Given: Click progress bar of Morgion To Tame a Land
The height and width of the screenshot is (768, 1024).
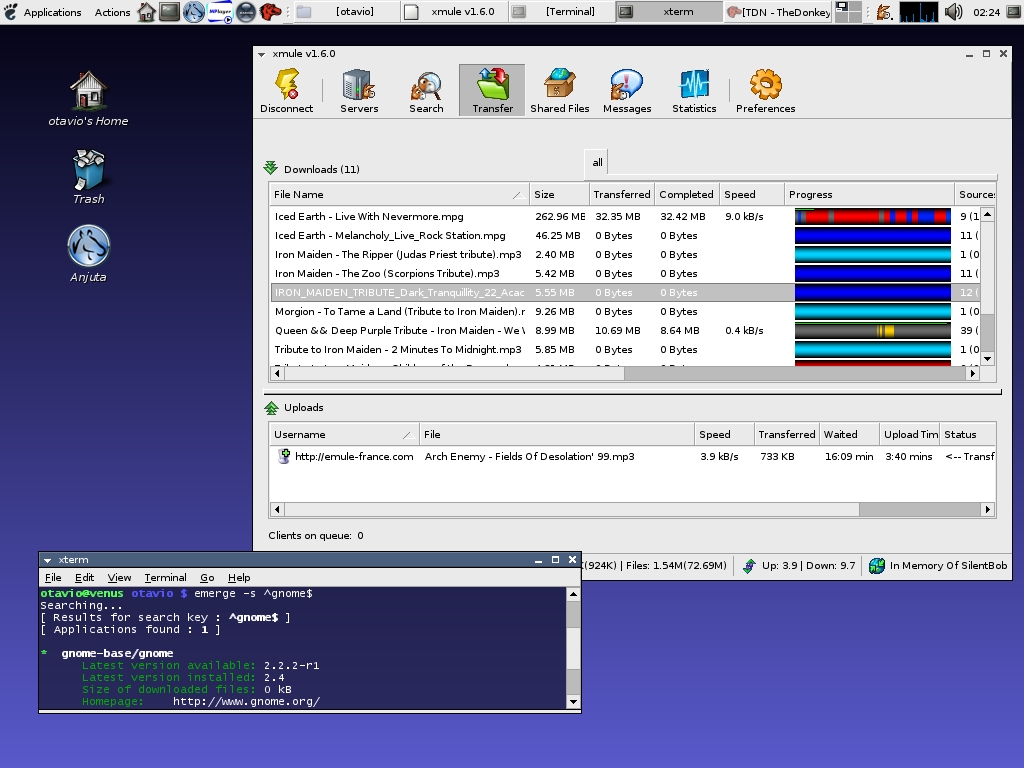Looking at the screenshot, I should (x=872, y=312).
